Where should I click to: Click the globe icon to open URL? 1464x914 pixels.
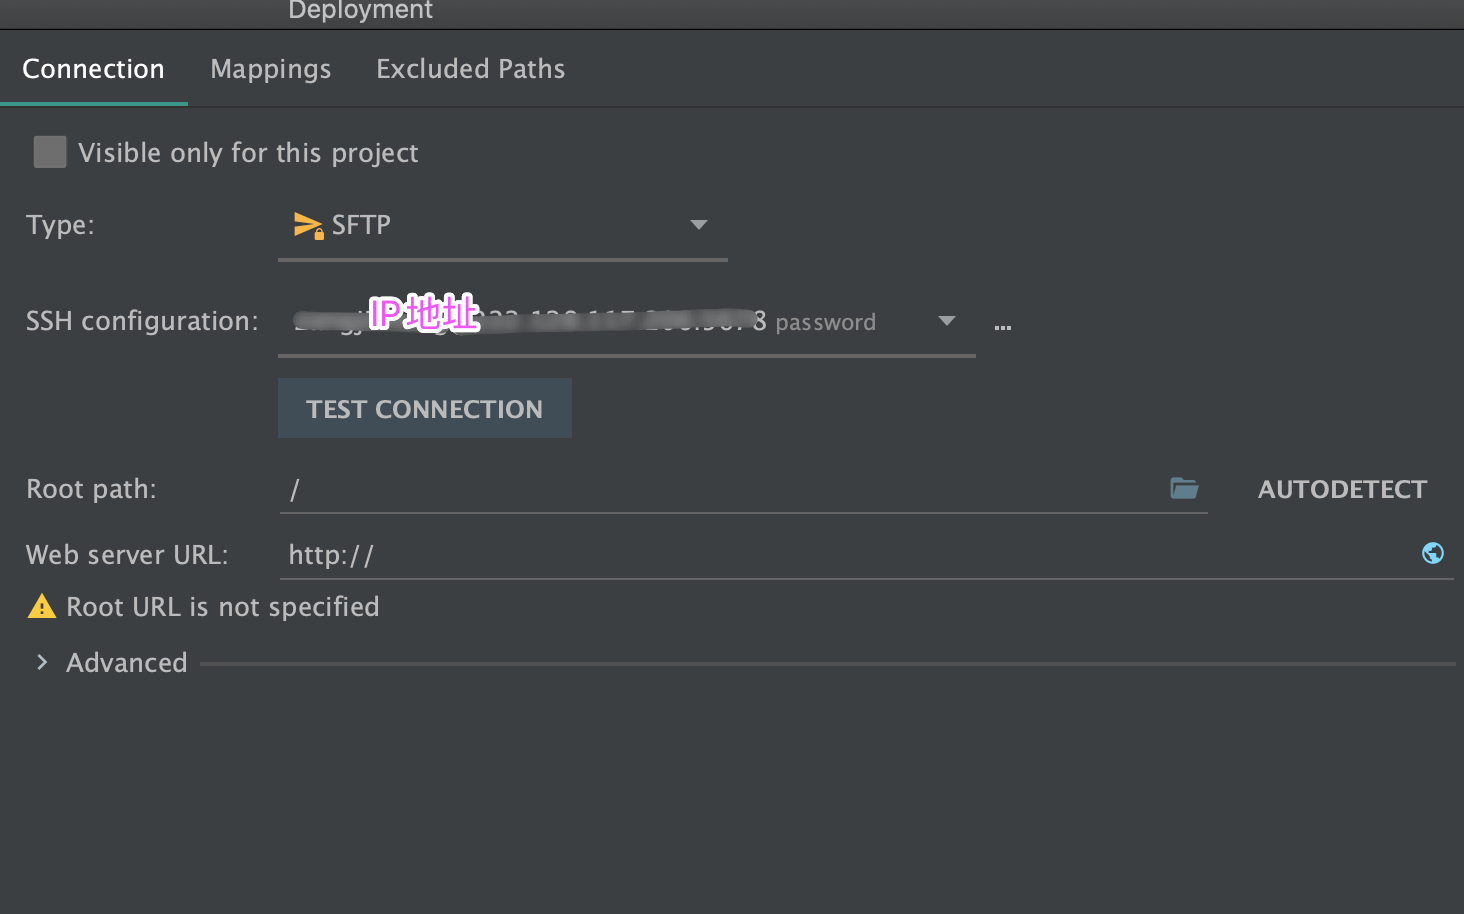(x=1433, y=553)
